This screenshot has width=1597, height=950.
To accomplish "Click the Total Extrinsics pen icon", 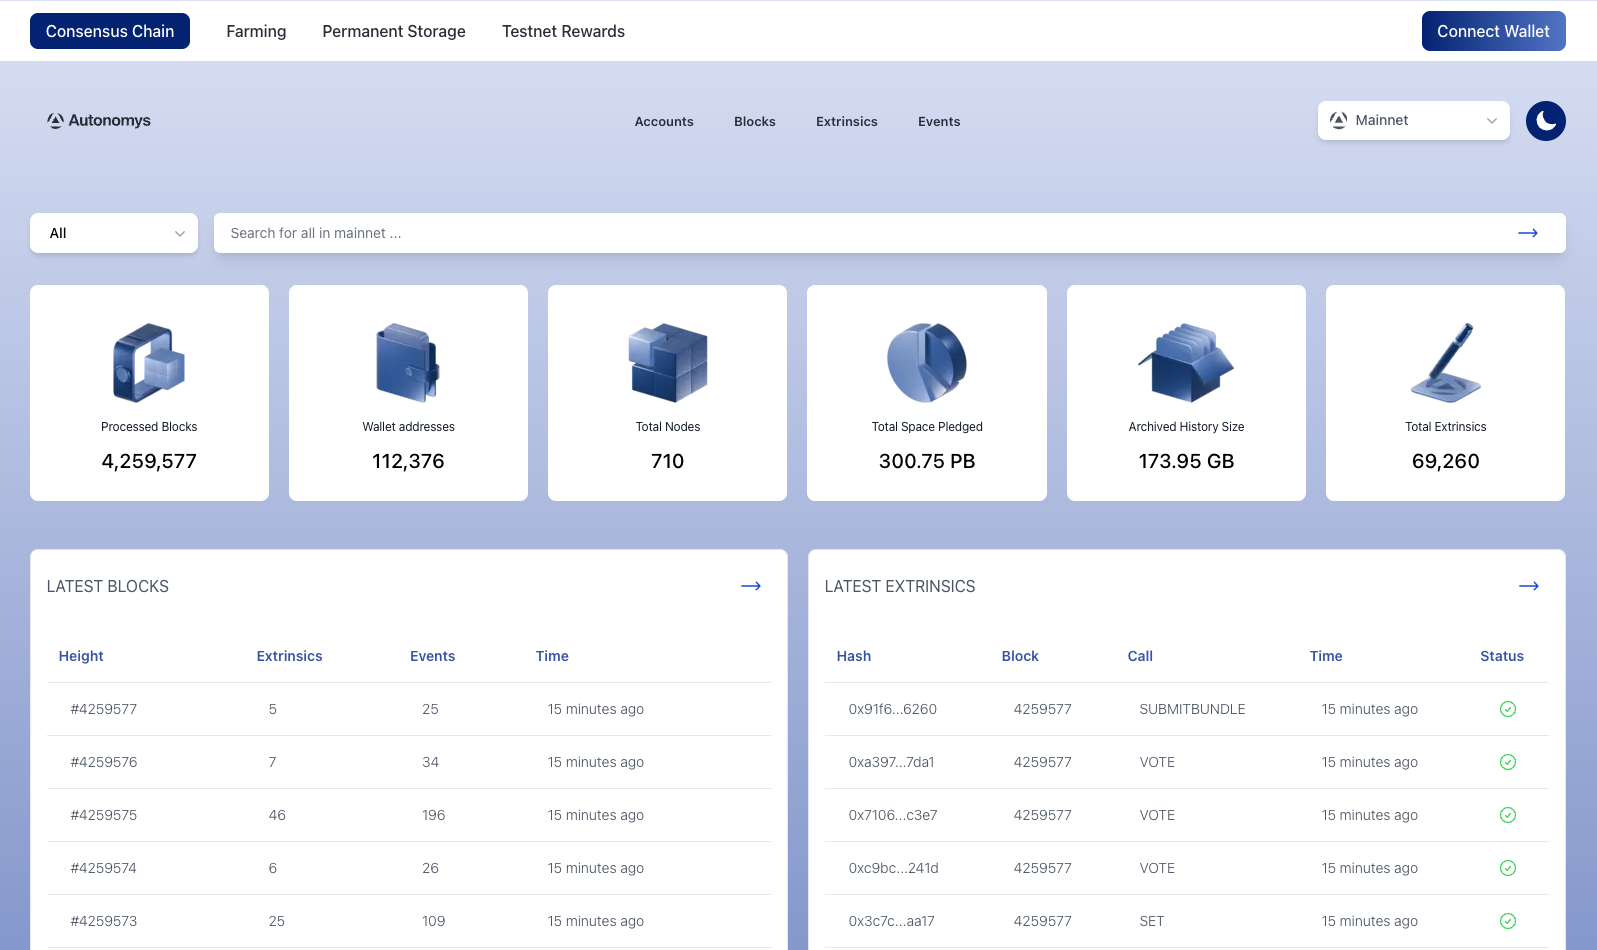I will (x=1445, y=362).
